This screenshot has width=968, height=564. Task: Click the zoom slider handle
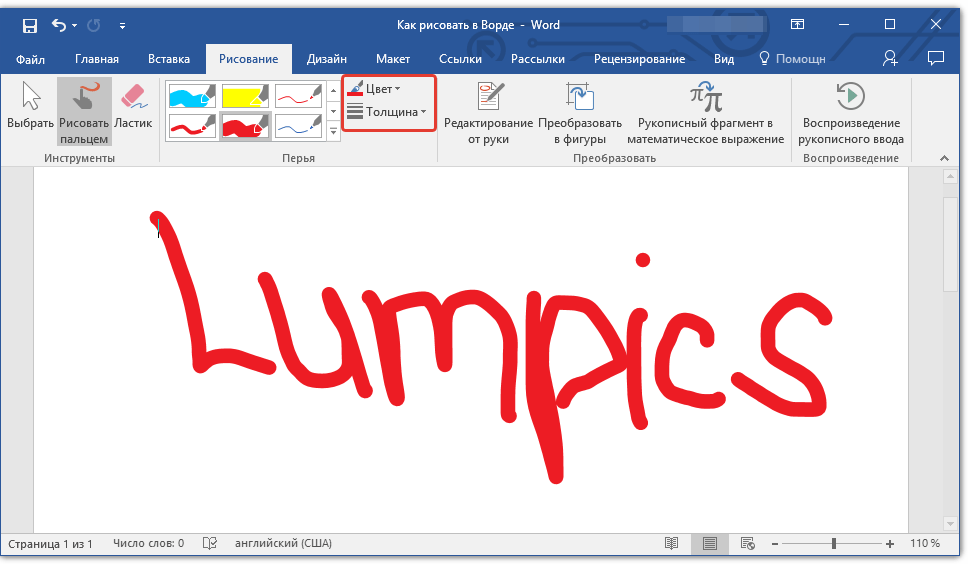833,544
